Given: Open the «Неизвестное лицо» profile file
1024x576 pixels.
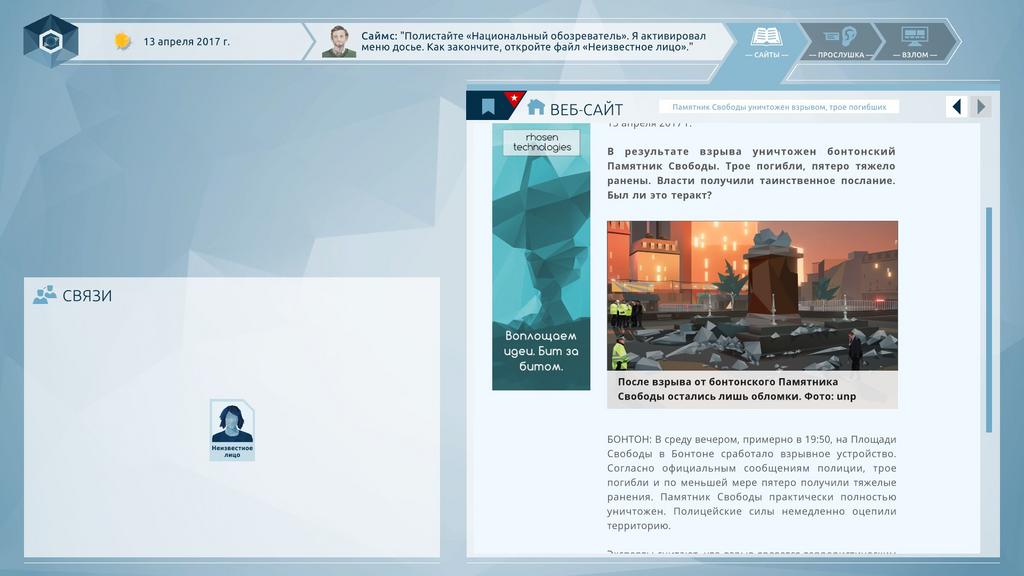Looking at the screenshot, I should click(232, 430).
